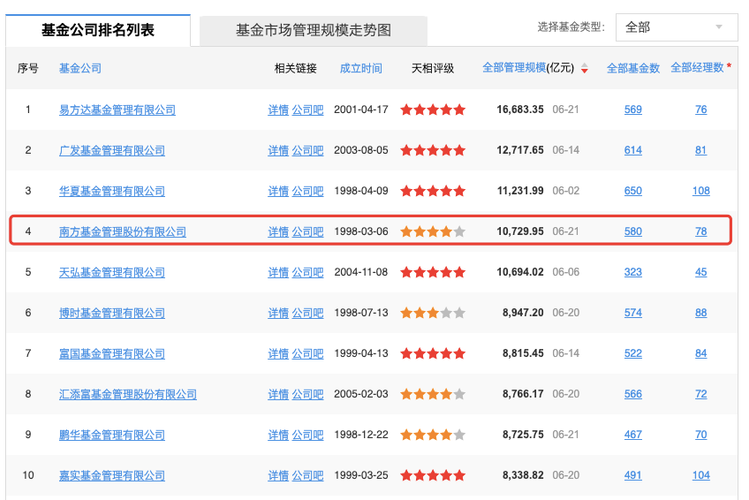Open manager count 45 for 天弘基金

tap(701, 272)
